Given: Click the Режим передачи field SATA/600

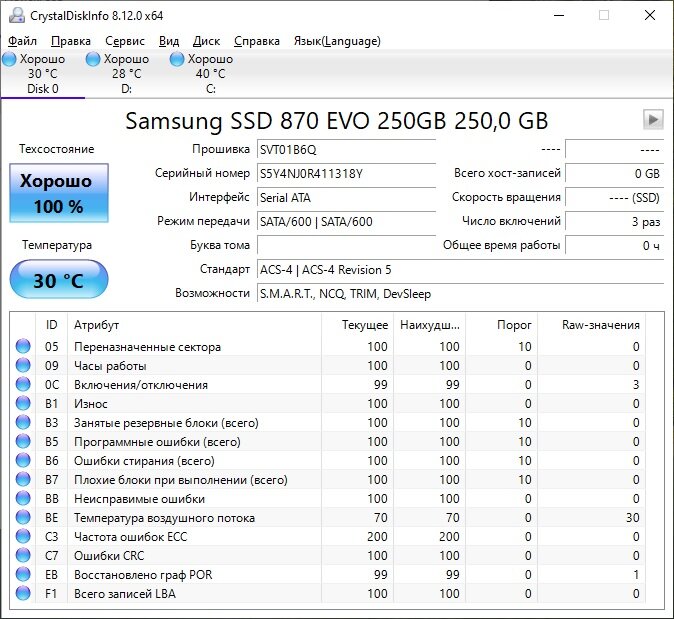Looking at the screenshot, I should (346, 222).
